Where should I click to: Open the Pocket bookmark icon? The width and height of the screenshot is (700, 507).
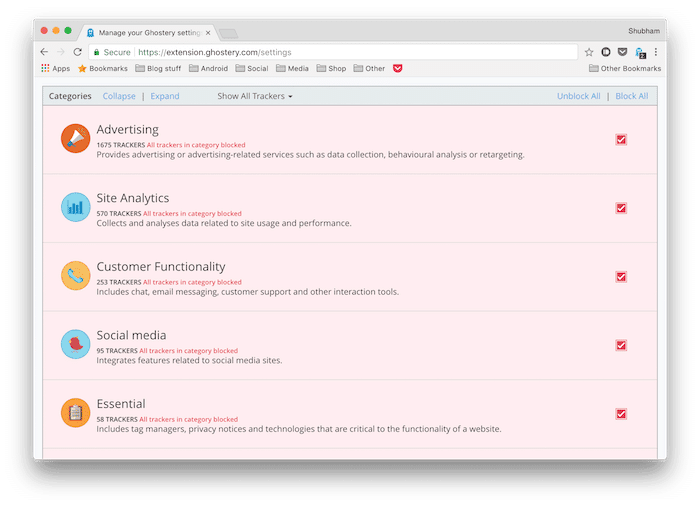coord(397,69)
